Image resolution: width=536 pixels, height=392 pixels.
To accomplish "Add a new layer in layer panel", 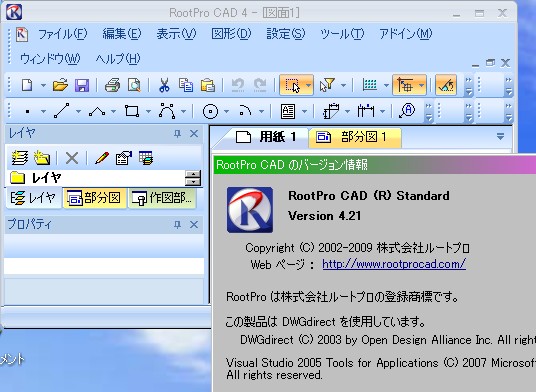I will (20, 158).
